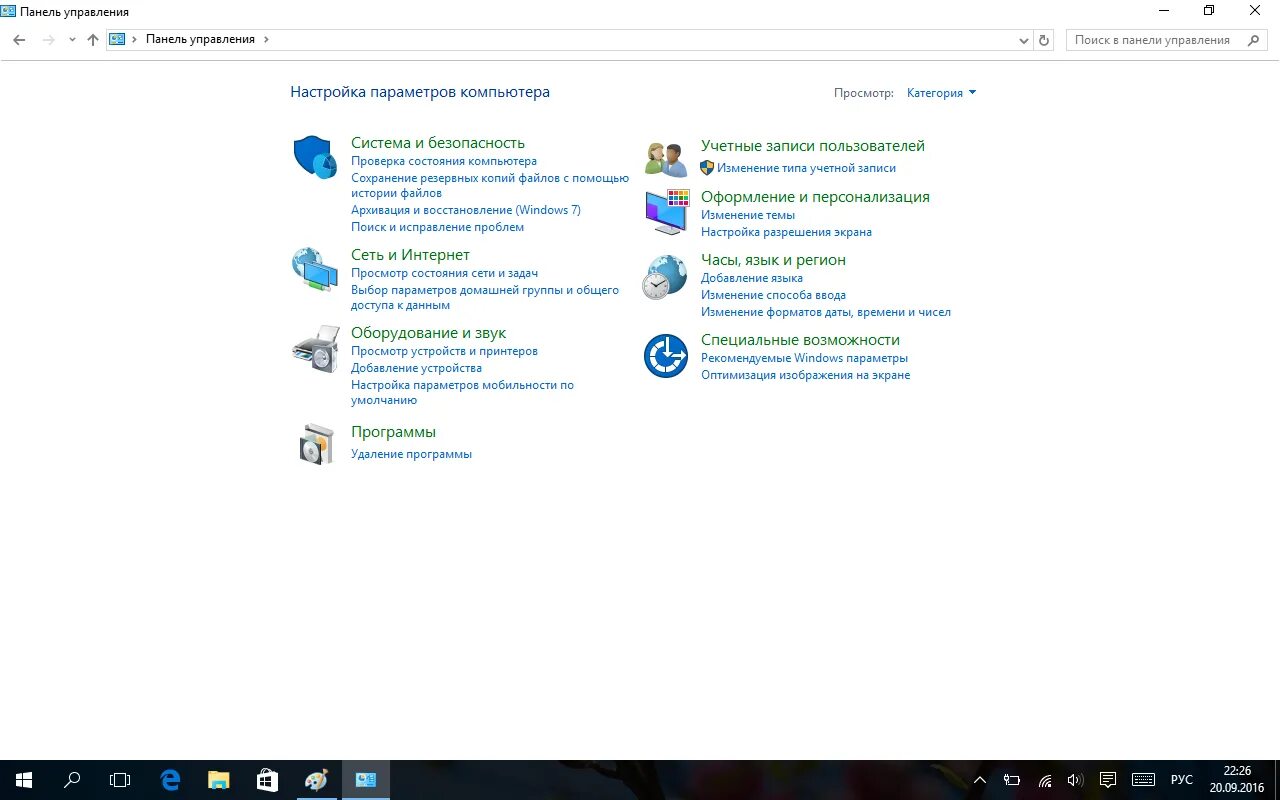Click the search magnifier icon in search box

(x=1254, y=40)
